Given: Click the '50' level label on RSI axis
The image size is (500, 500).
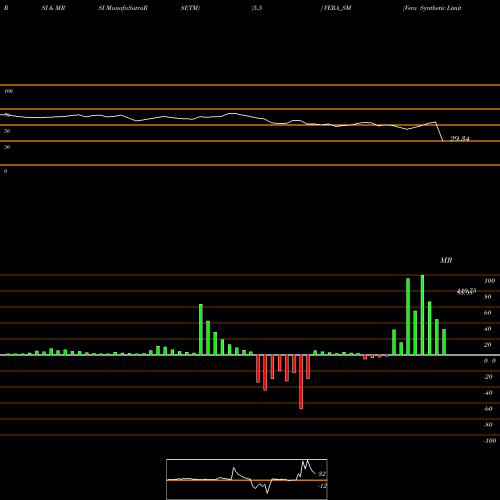Looking at the screenshot, I should point(7,131).
